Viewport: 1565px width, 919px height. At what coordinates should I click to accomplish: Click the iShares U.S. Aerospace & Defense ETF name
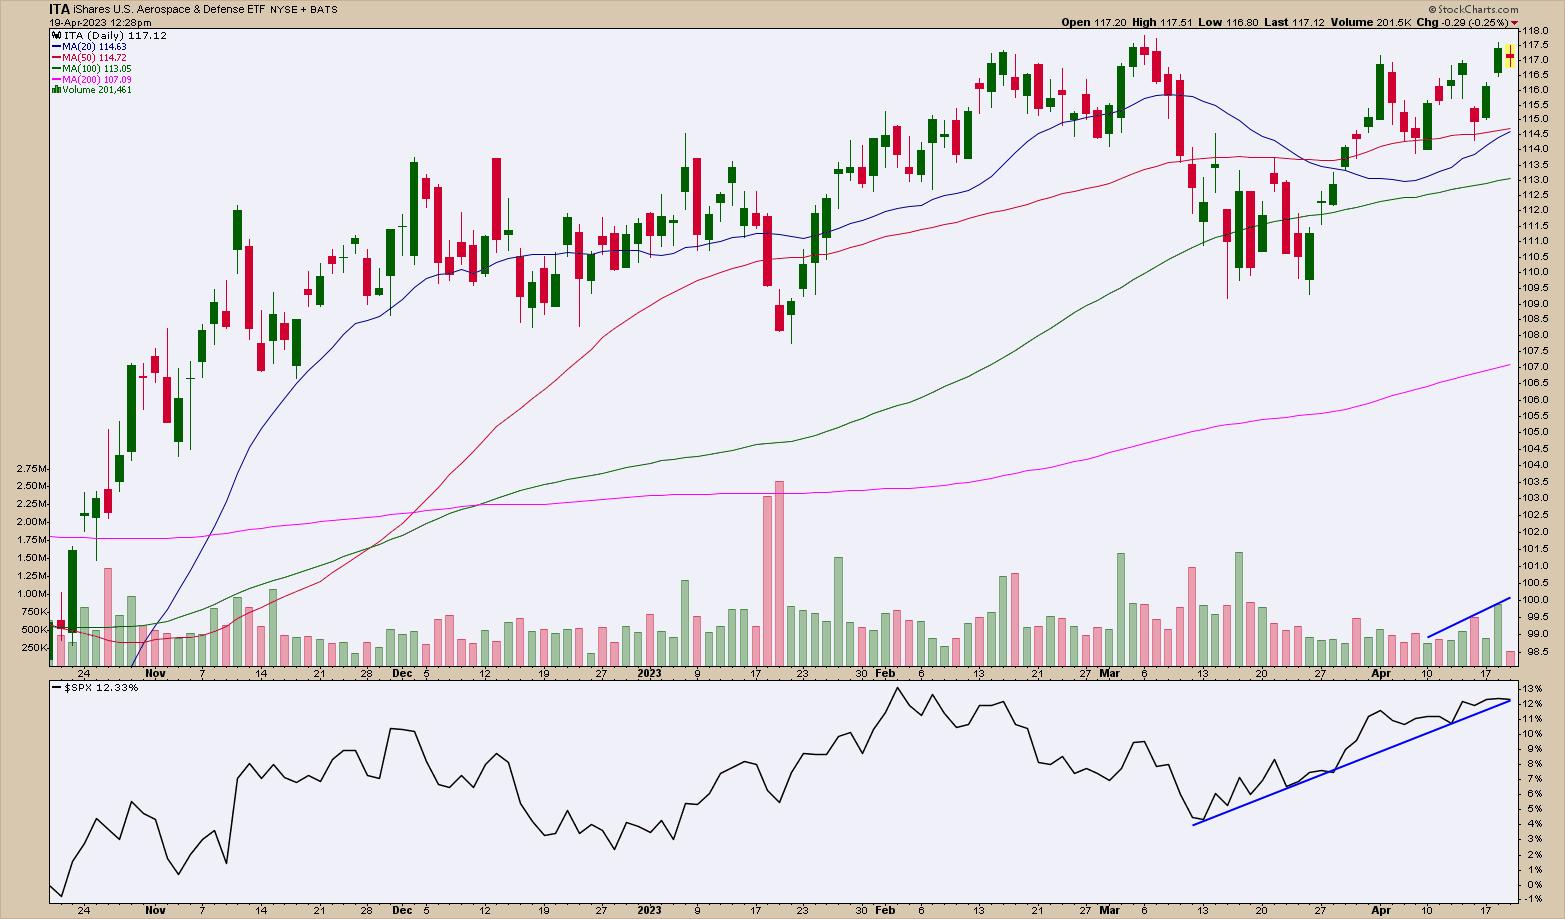coord(170,8)
